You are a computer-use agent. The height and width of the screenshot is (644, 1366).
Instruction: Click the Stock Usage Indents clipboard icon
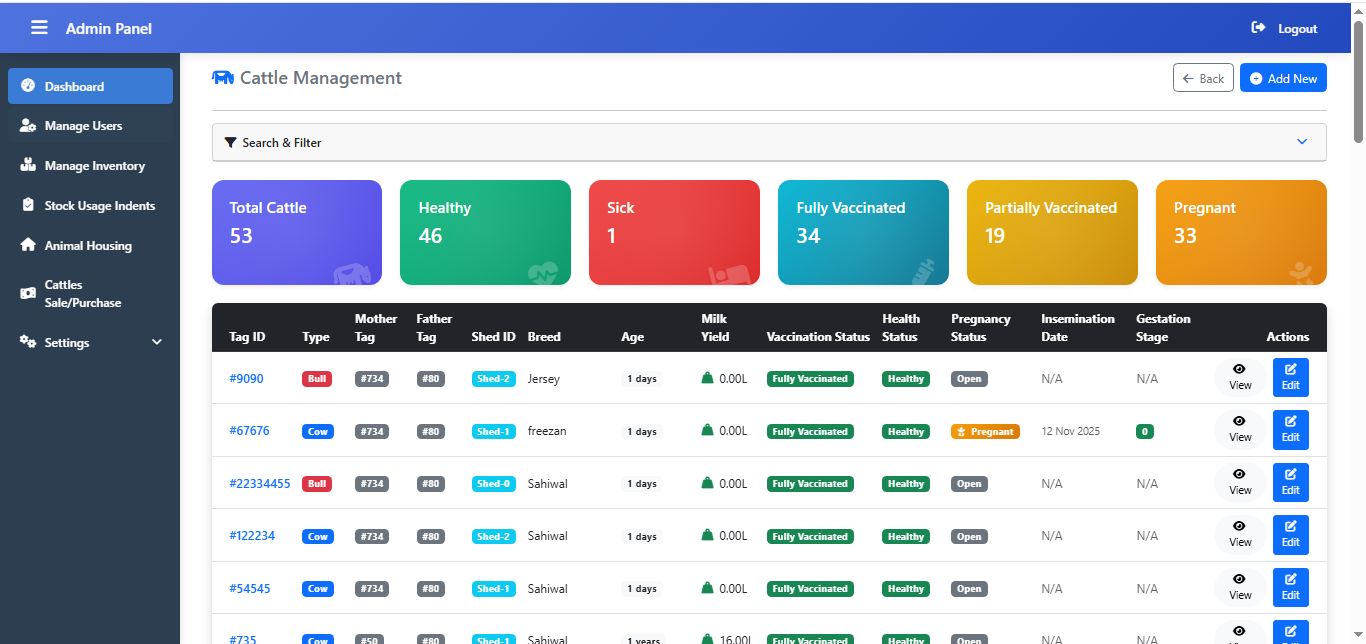(28, 206)
